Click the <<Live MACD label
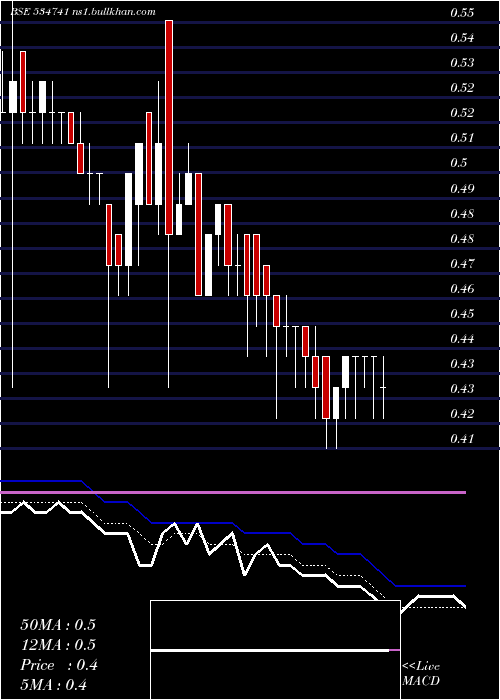The height and width of the screenshot is (700, 500). (421, 674)
